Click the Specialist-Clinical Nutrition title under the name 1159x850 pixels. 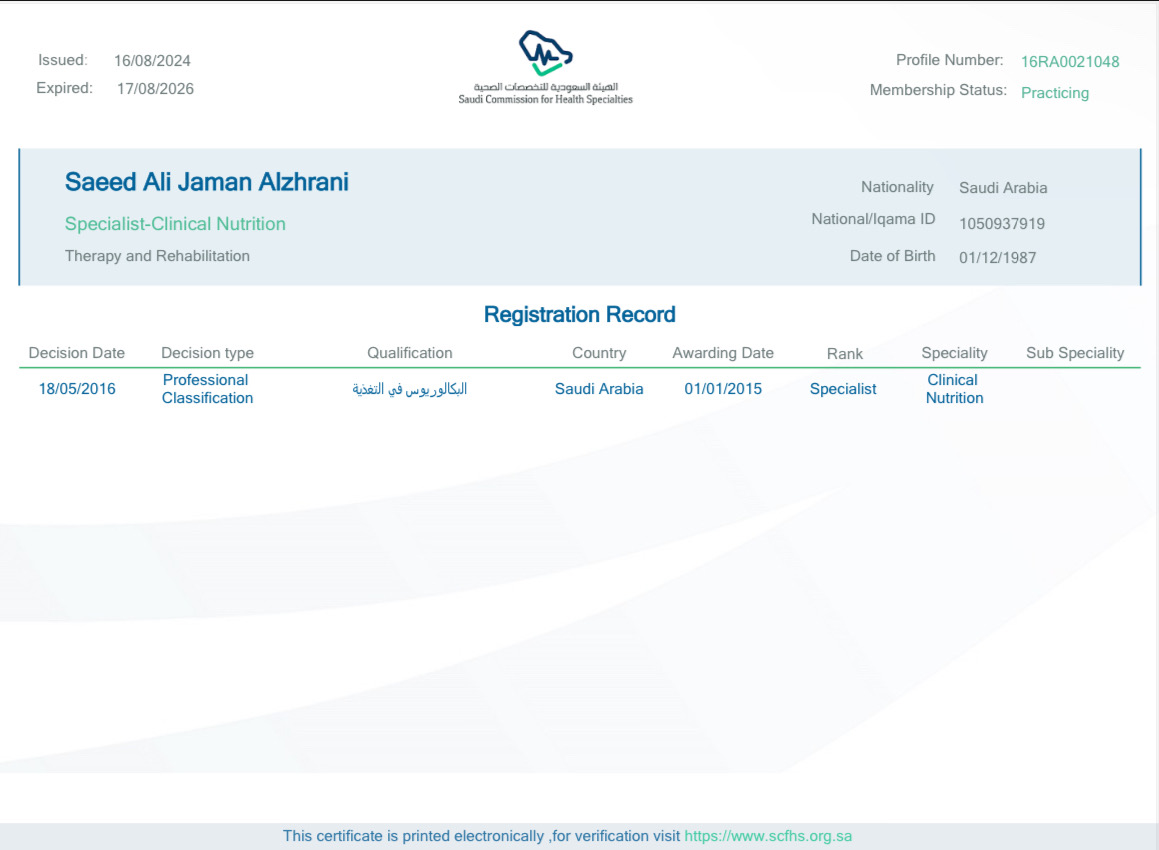[x=175, y=224]
